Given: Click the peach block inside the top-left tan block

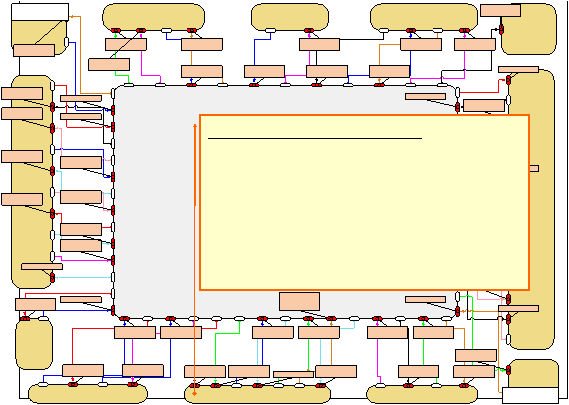Looking at the screenshot, I should pos(34,50).
